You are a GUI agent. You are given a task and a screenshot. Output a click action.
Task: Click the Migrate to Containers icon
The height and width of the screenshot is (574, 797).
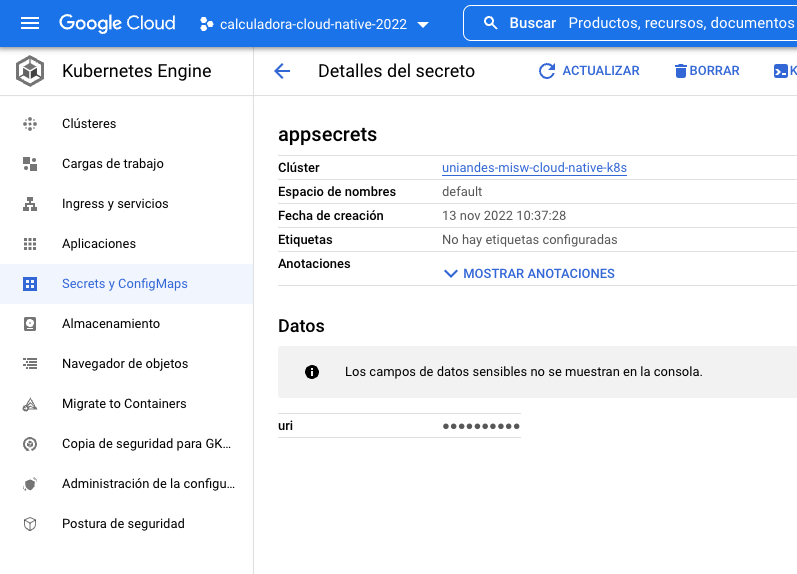coord(30,404)
